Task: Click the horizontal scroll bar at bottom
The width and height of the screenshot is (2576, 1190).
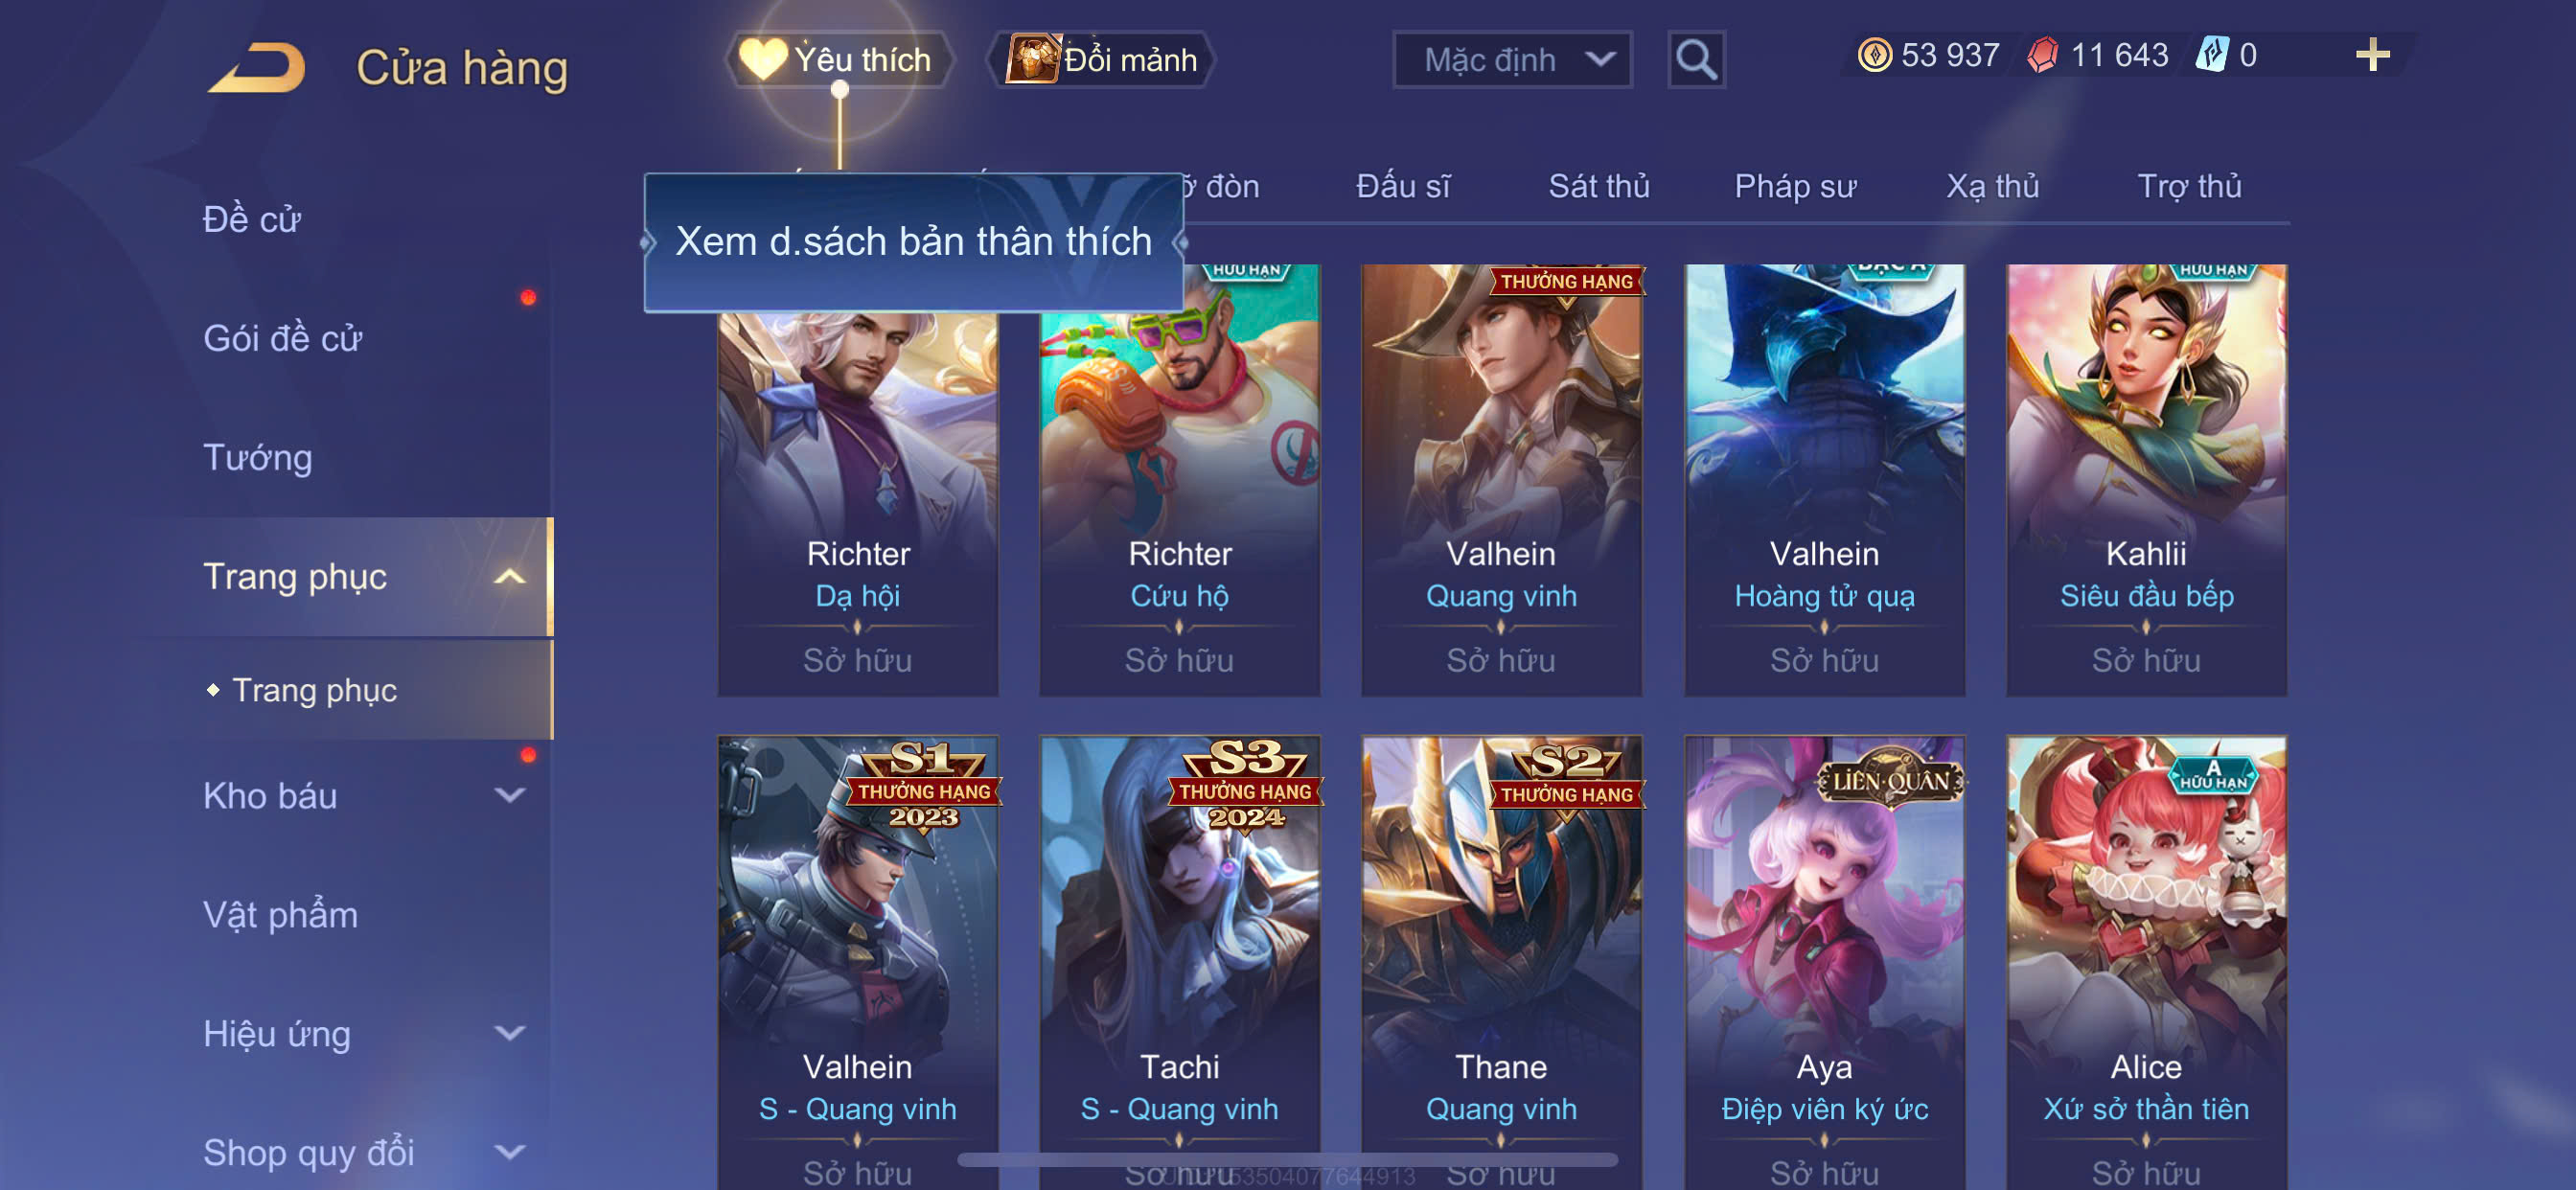Action: 1288,1160
